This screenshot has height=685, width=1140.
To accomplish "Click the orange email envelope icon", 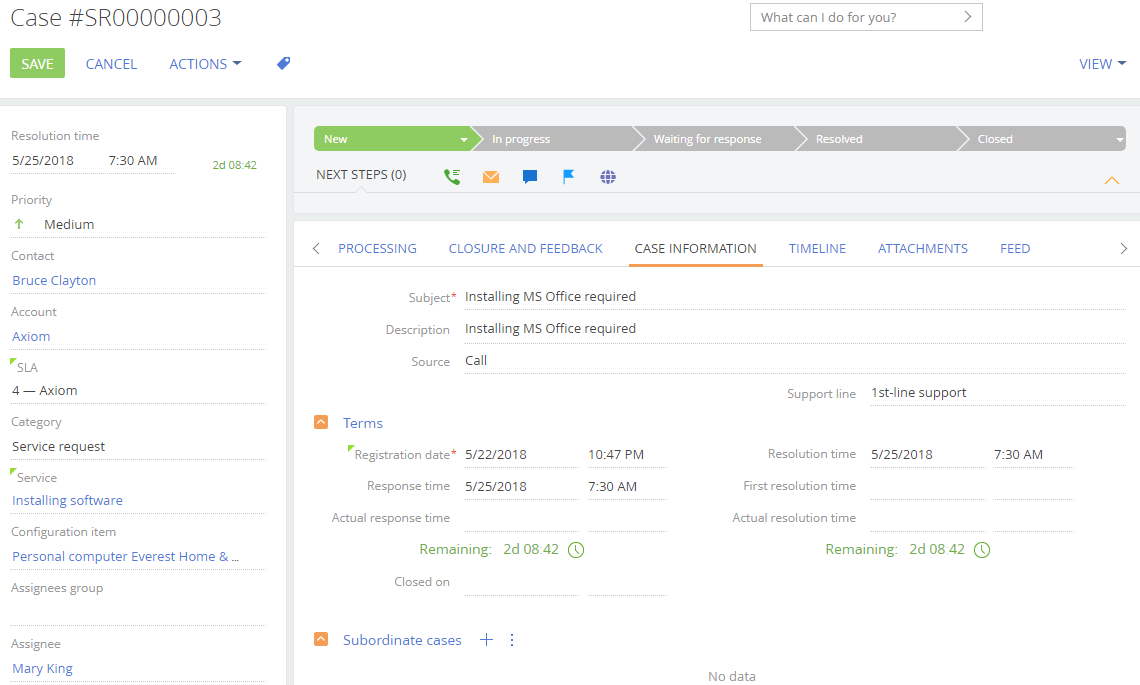I will 491,177.
